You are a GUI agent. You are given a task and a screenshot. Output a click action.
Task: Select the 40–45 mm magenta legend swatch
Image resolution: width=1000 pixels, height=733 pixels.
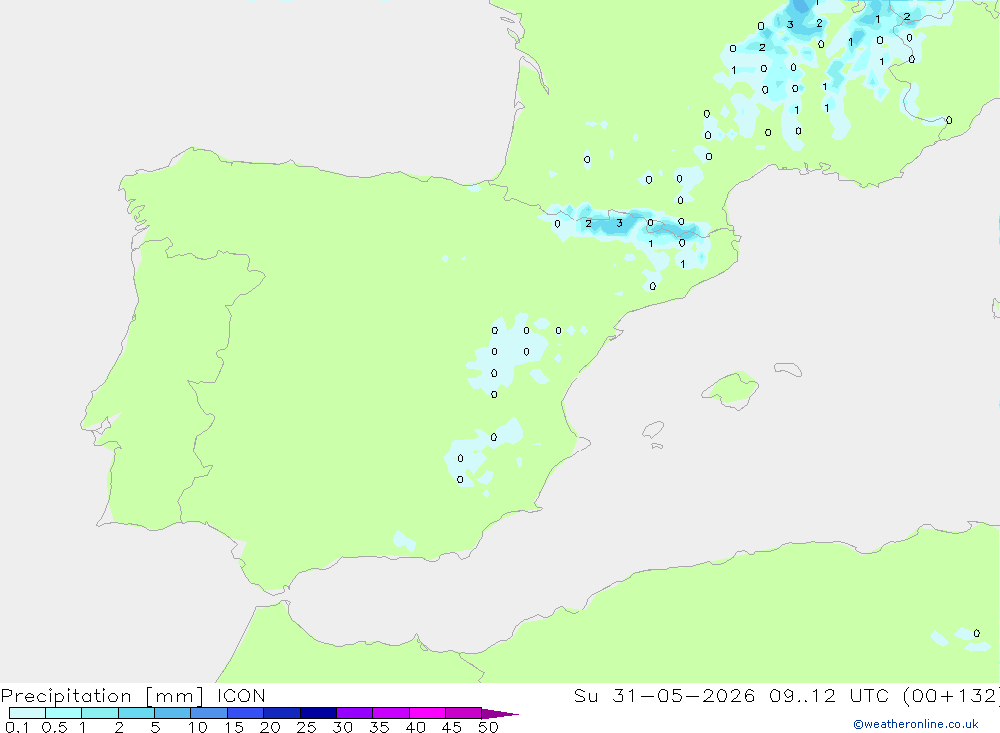point(427,713)
